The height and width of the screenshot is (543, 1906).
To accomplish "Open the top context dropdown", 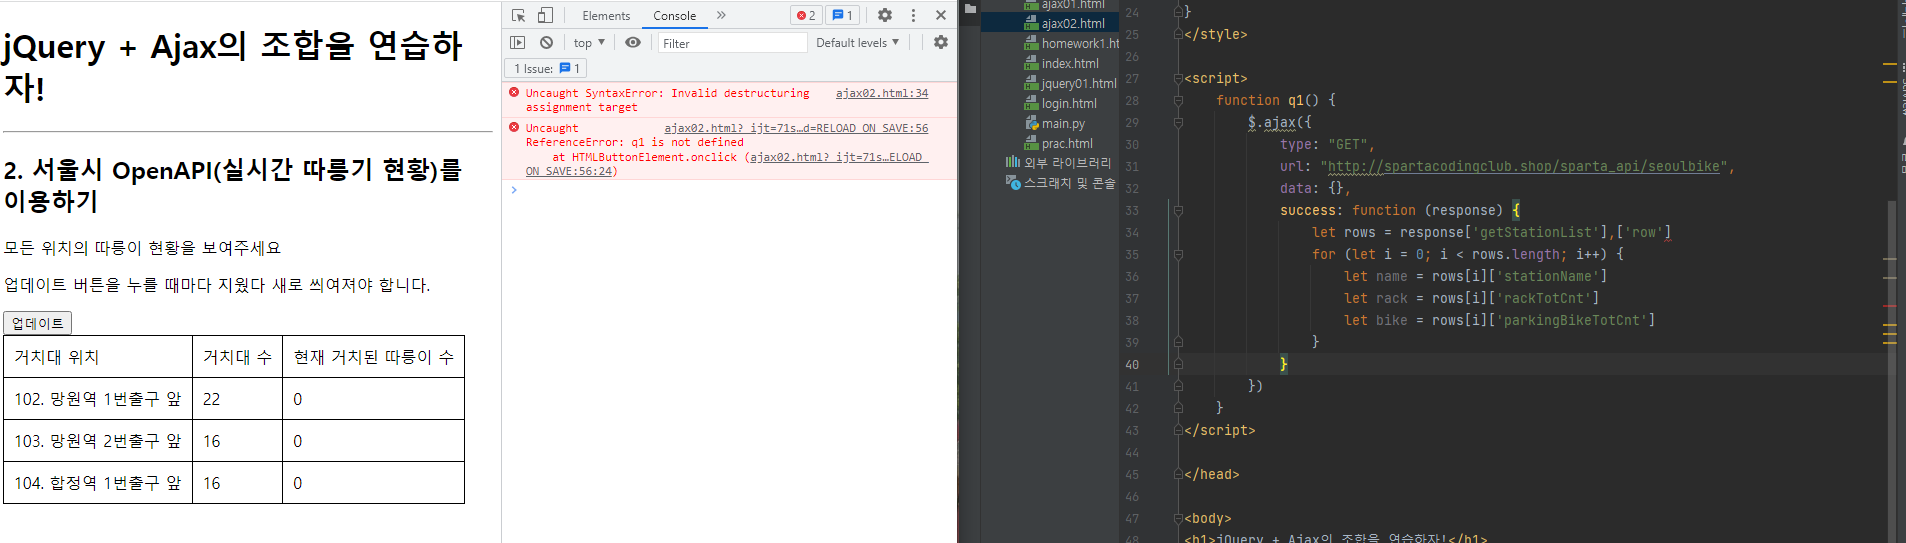I will [x=589, y=42].
